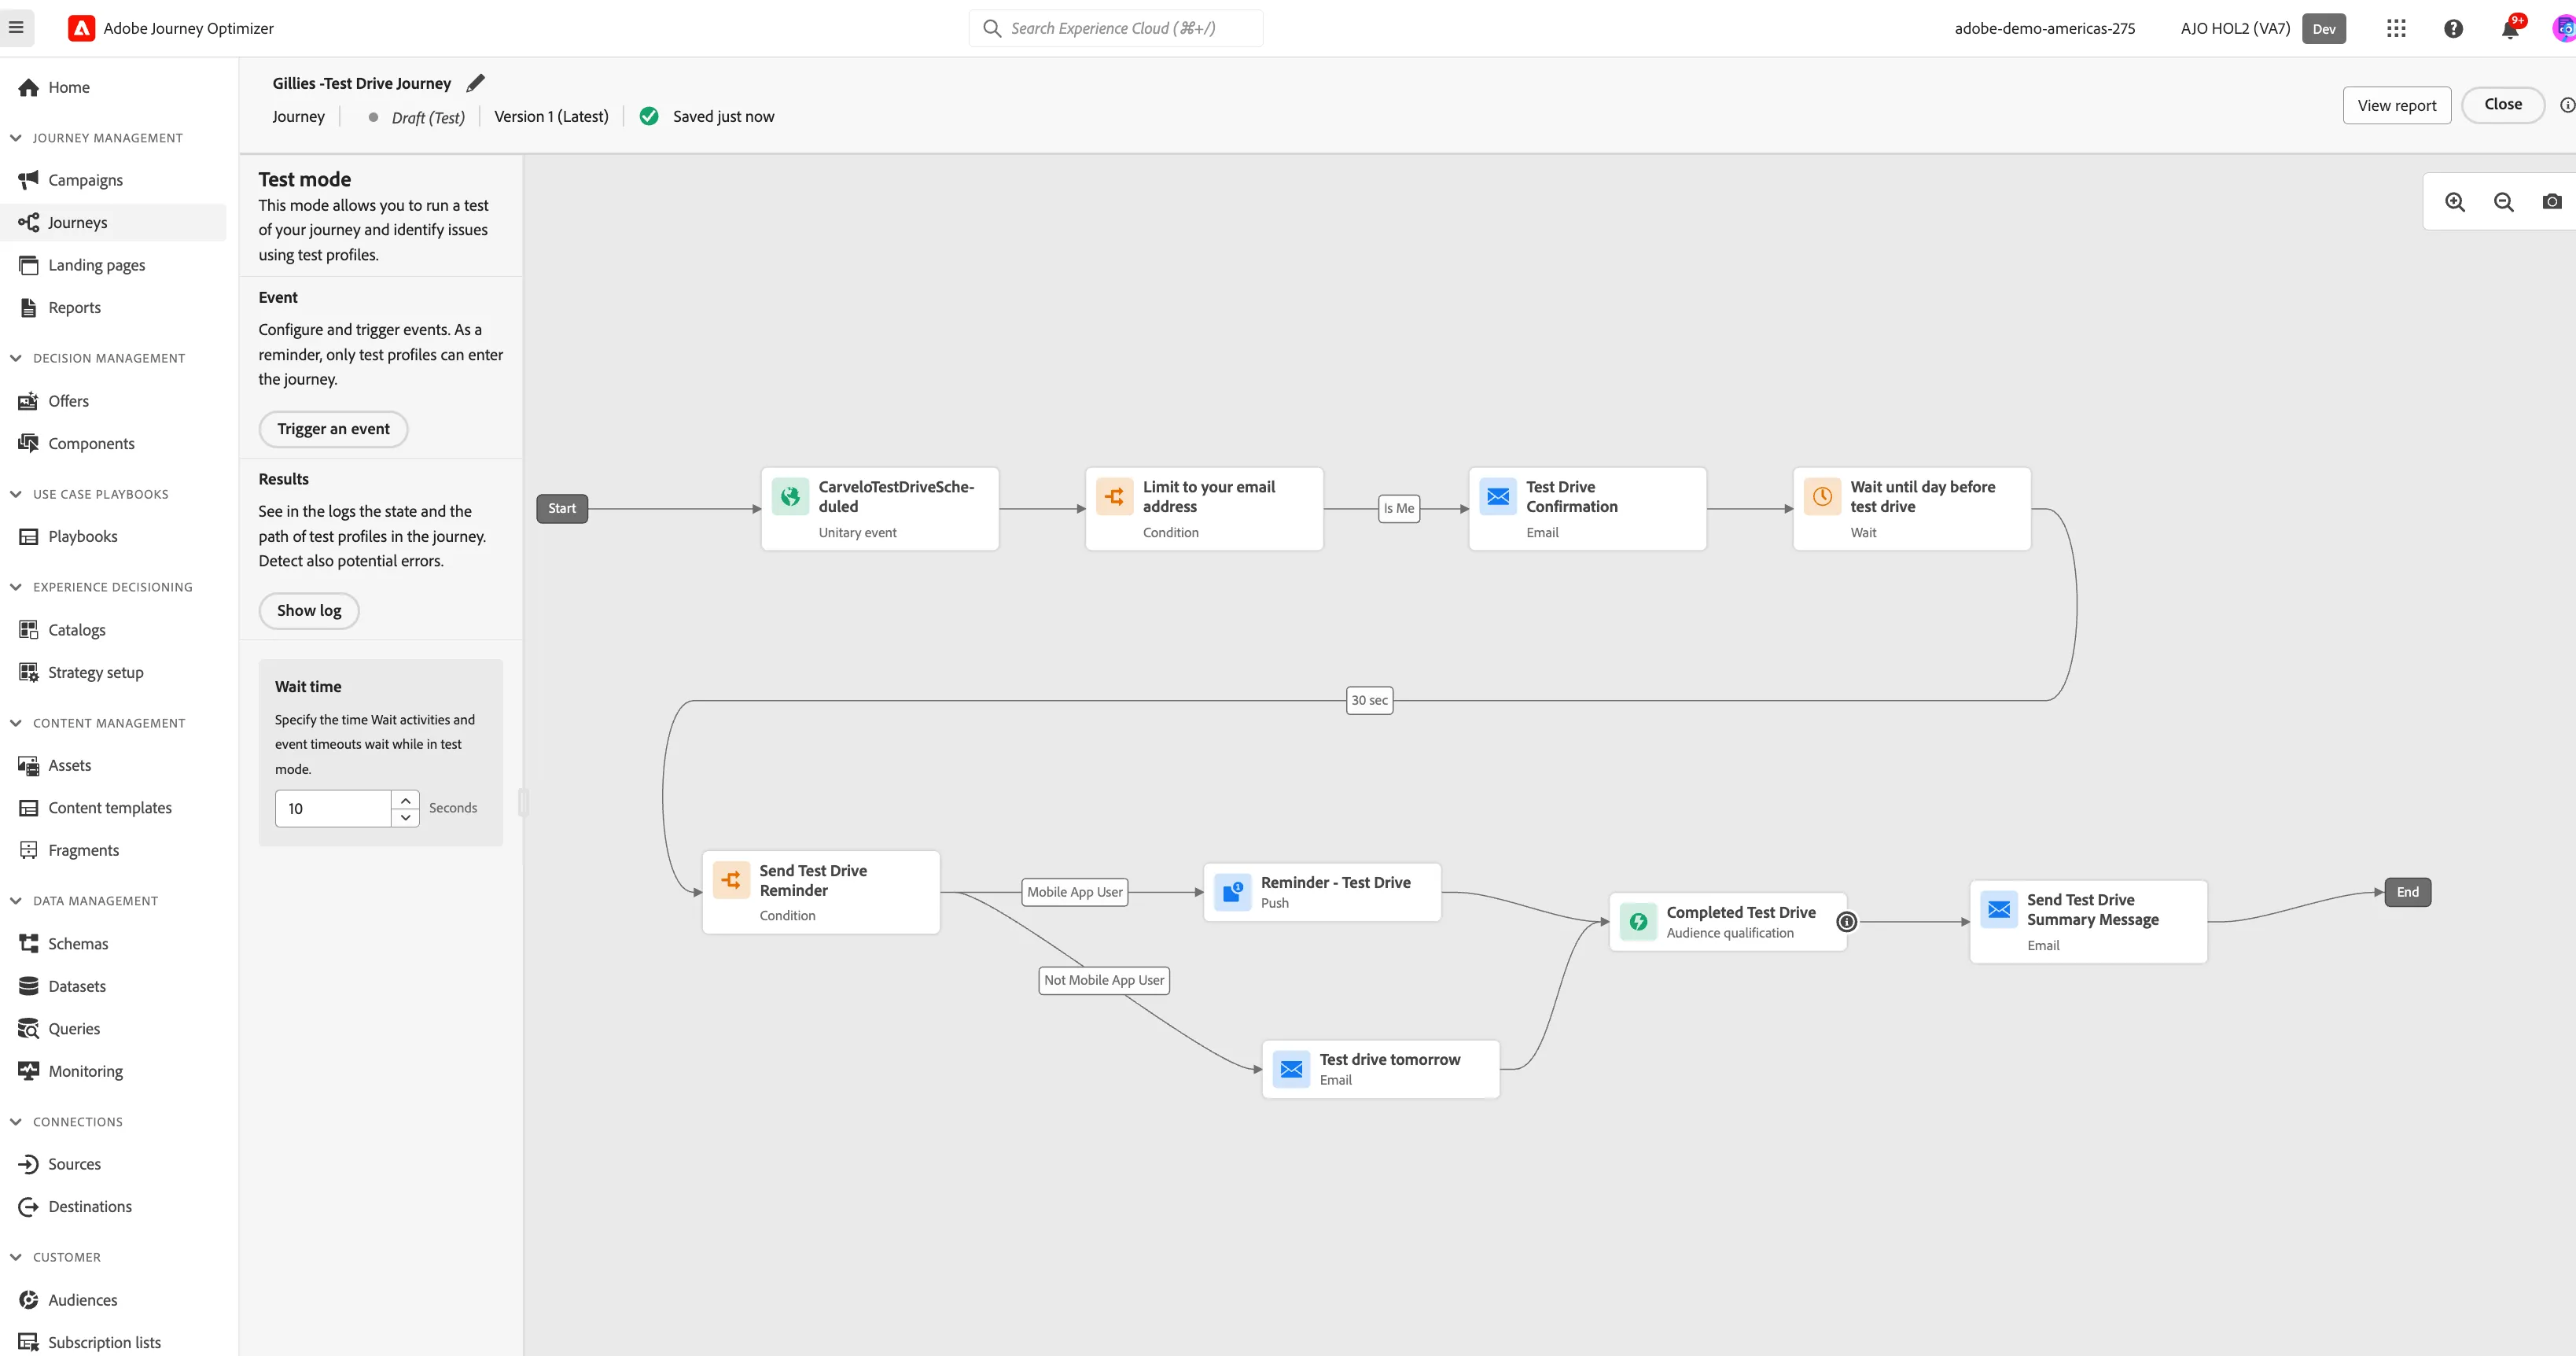Collapse the Data Management section
2576x1356 pixels.
point(16,901)
